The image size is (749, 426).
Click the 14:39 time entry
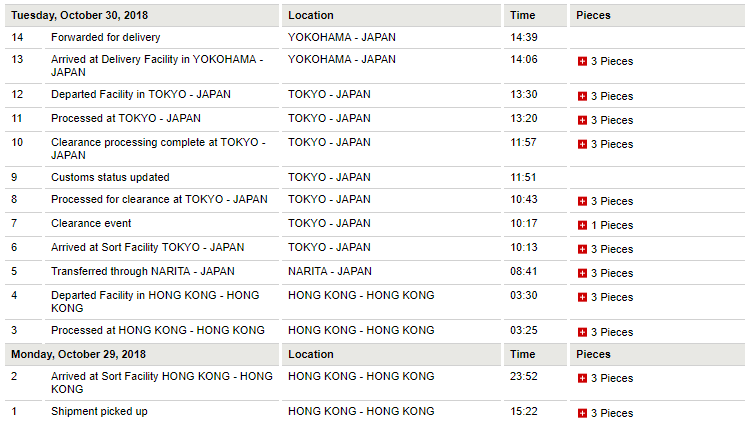[523, 37]
